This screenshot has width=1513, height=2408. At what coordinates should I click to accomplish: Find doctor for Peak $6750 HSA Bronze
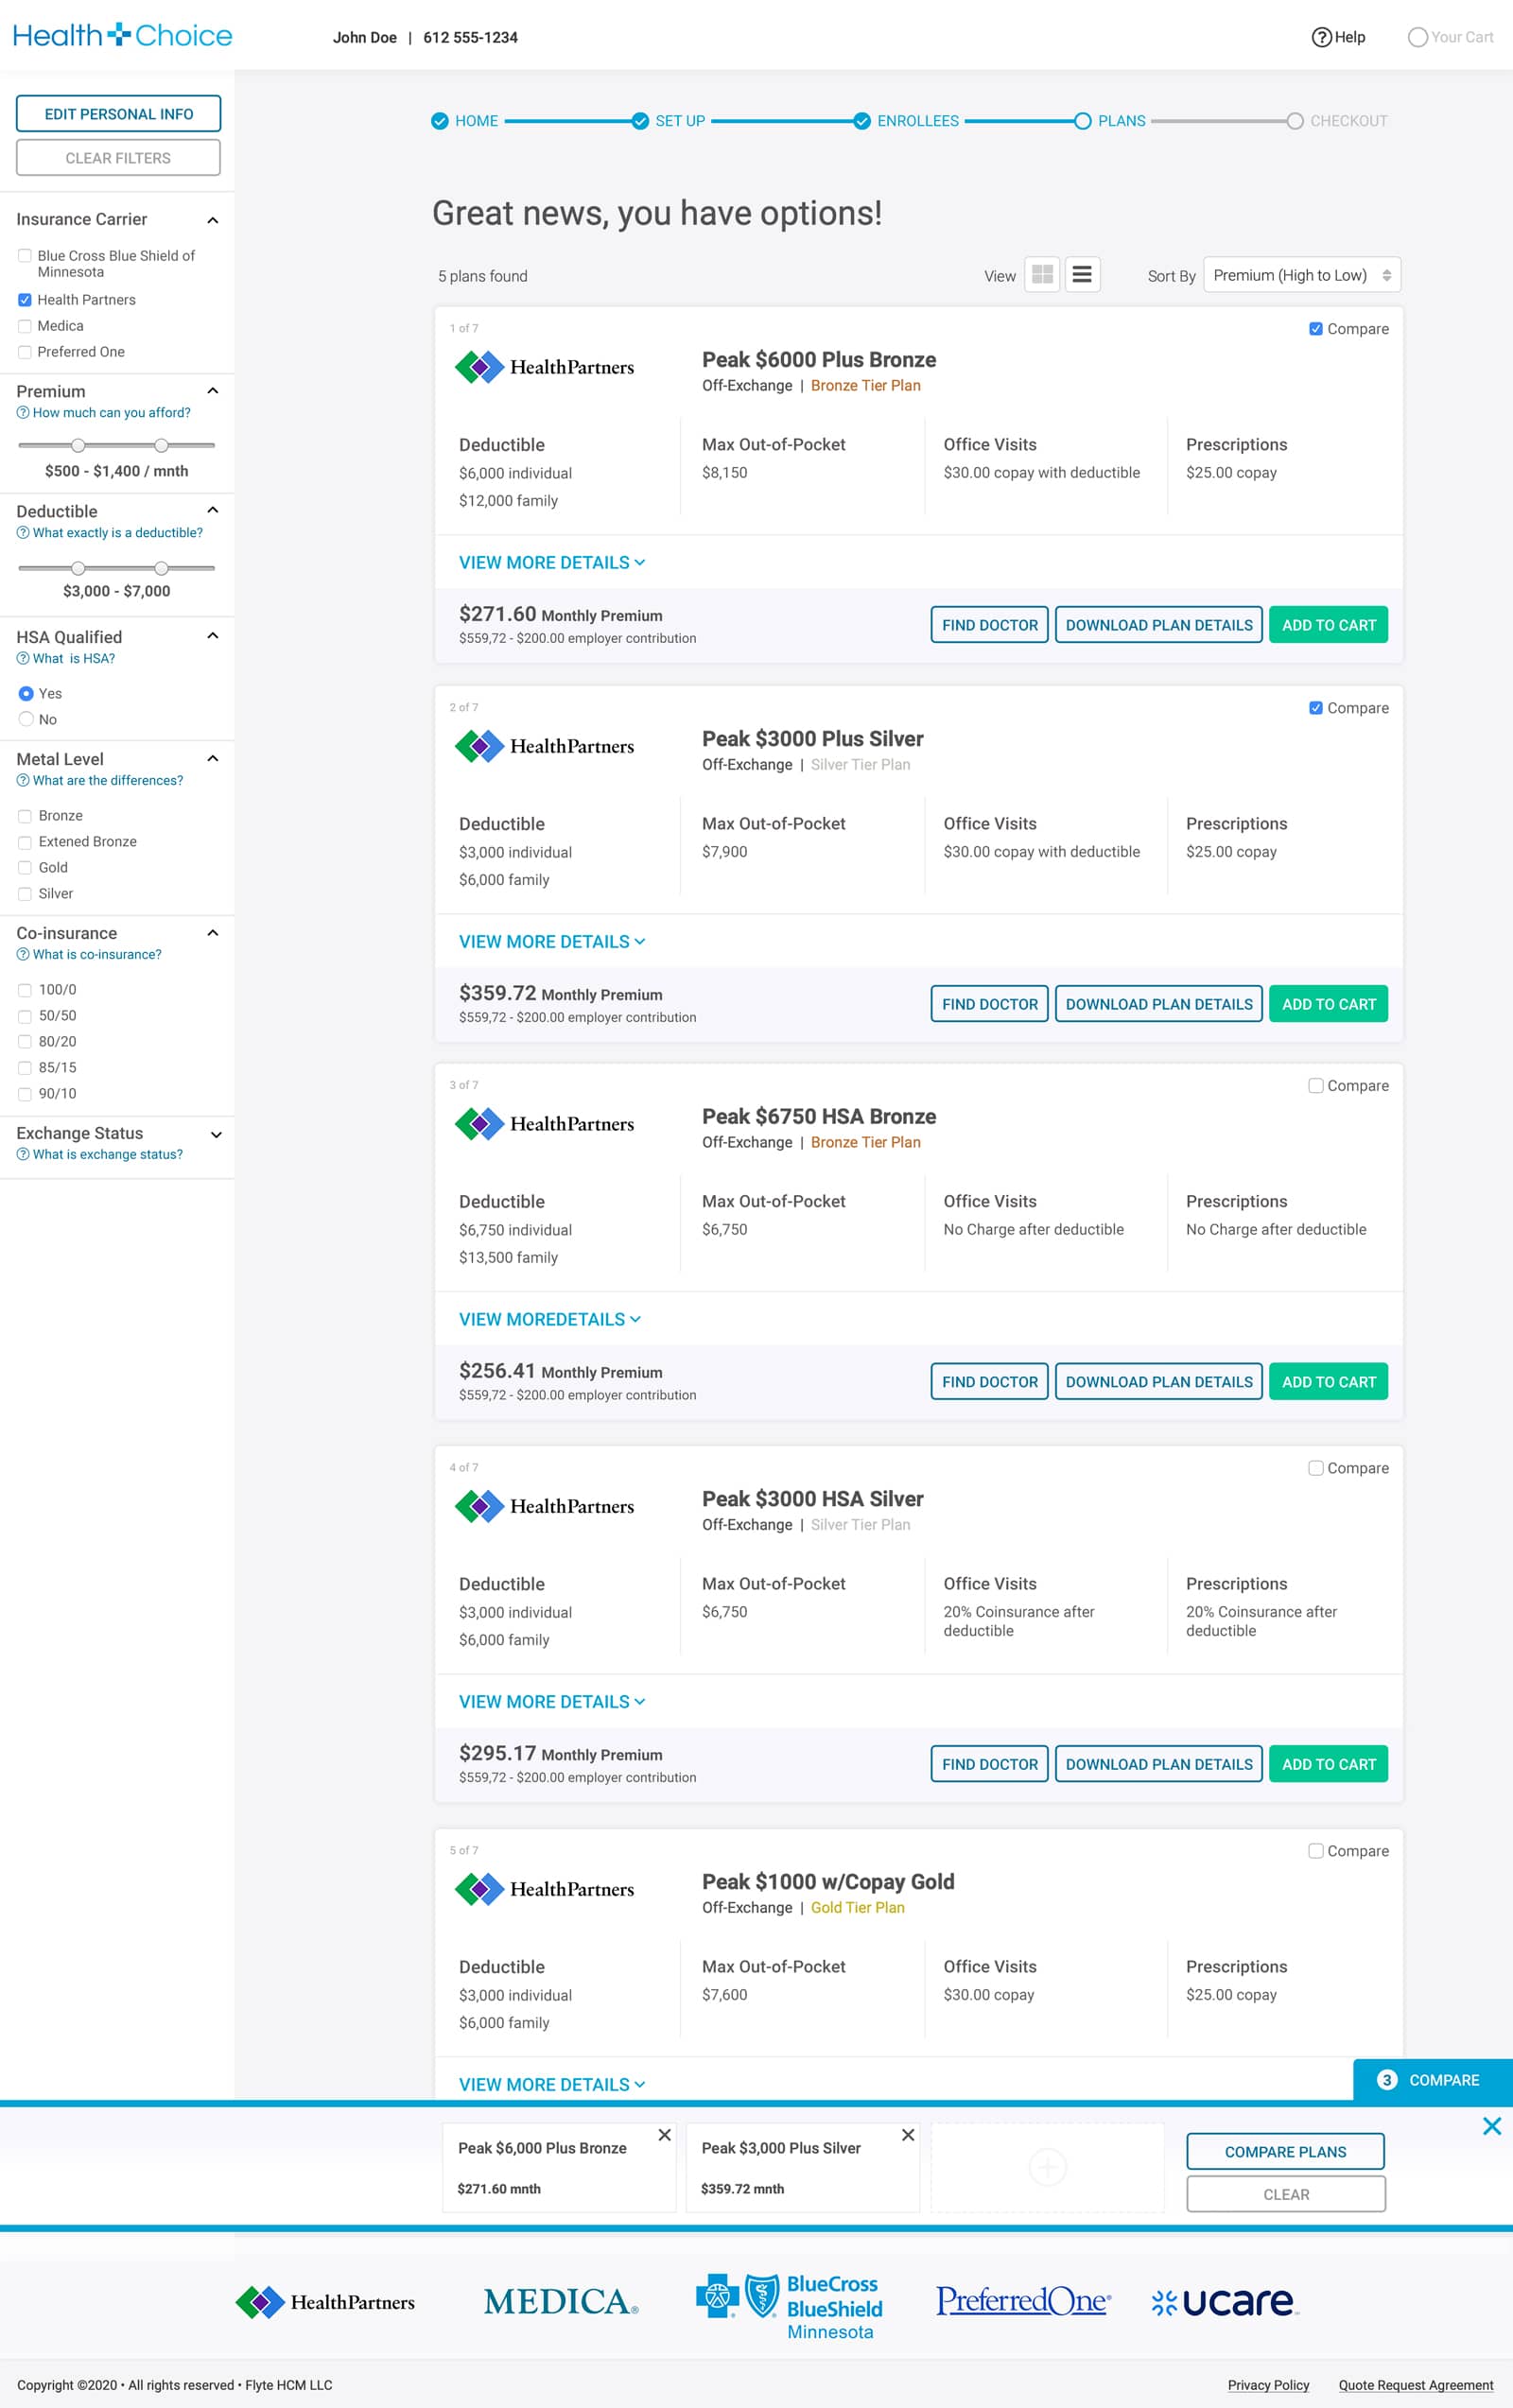point(989,1382)
